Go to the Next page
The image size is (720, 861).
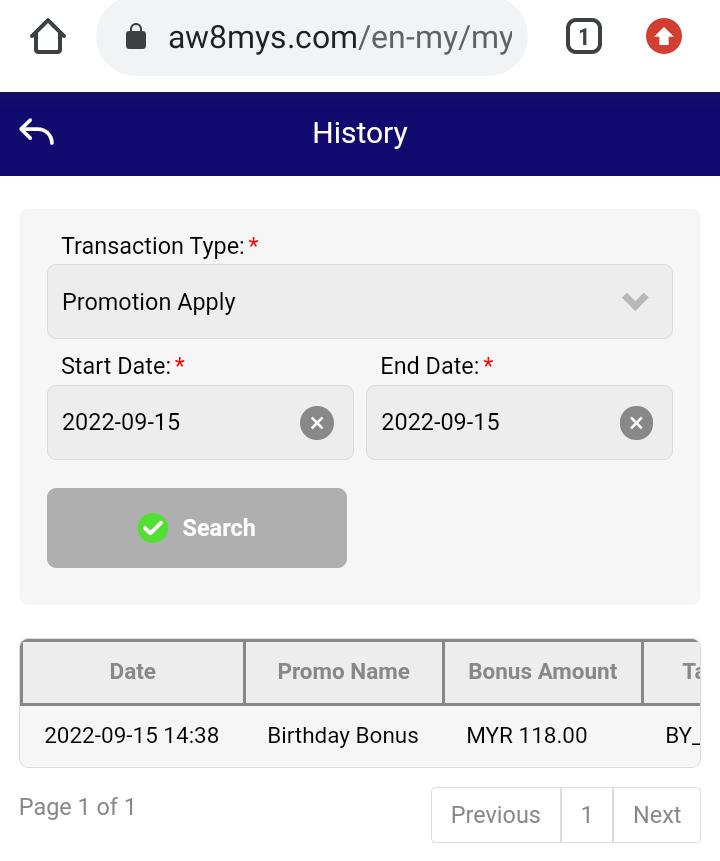point(657,815)
